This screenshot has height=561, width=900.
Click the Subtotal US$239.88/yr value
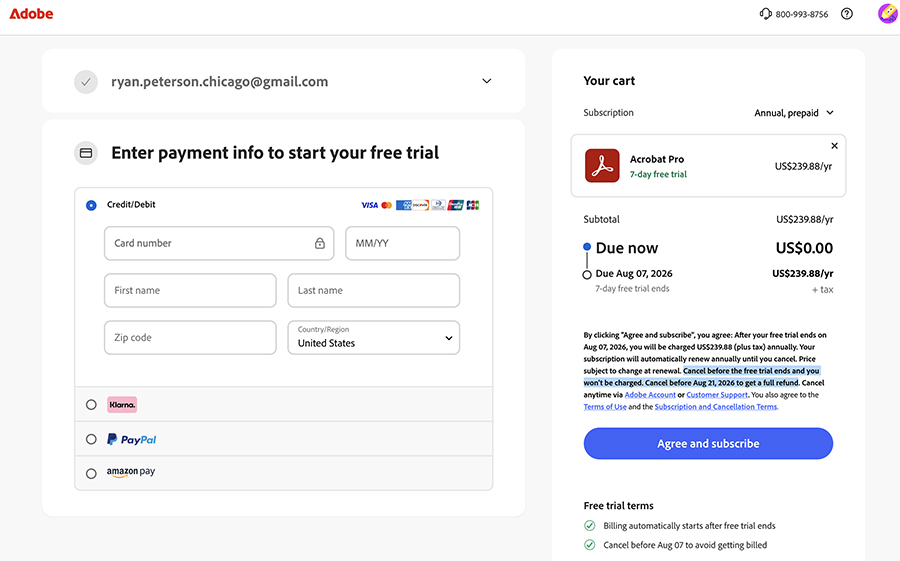coord(805,219)
